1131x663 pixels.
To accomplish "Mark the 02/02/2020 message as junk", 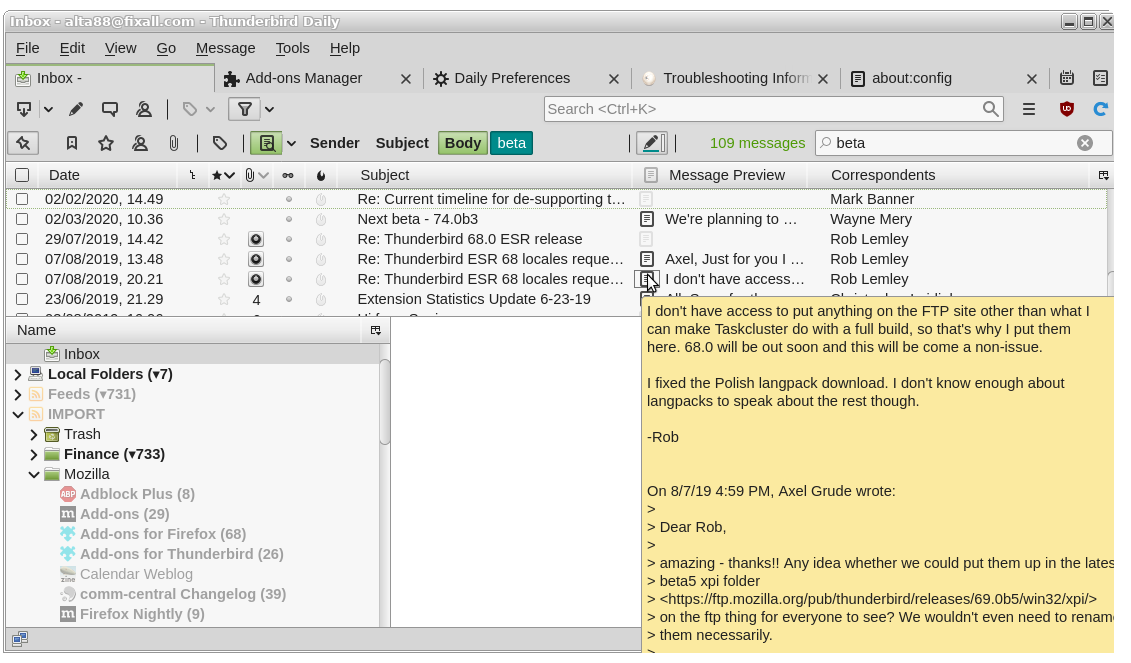I will [321, 199].
